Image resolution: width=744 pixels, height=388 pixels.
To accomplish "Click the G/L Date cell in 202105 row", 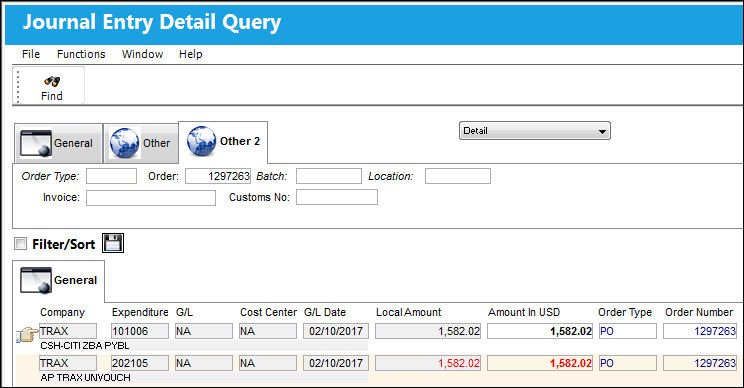I will tap(336, 363).
